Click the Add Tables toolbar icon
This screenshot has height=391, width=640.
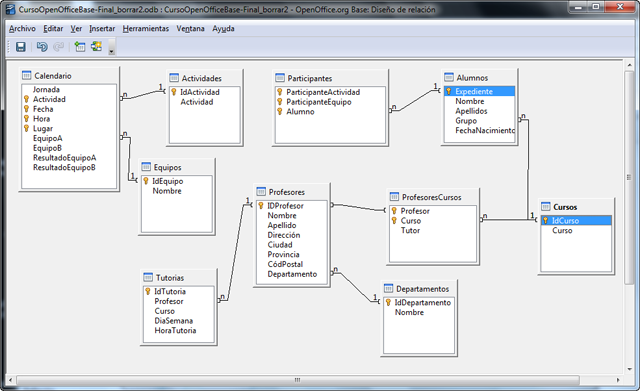[80, 47]
